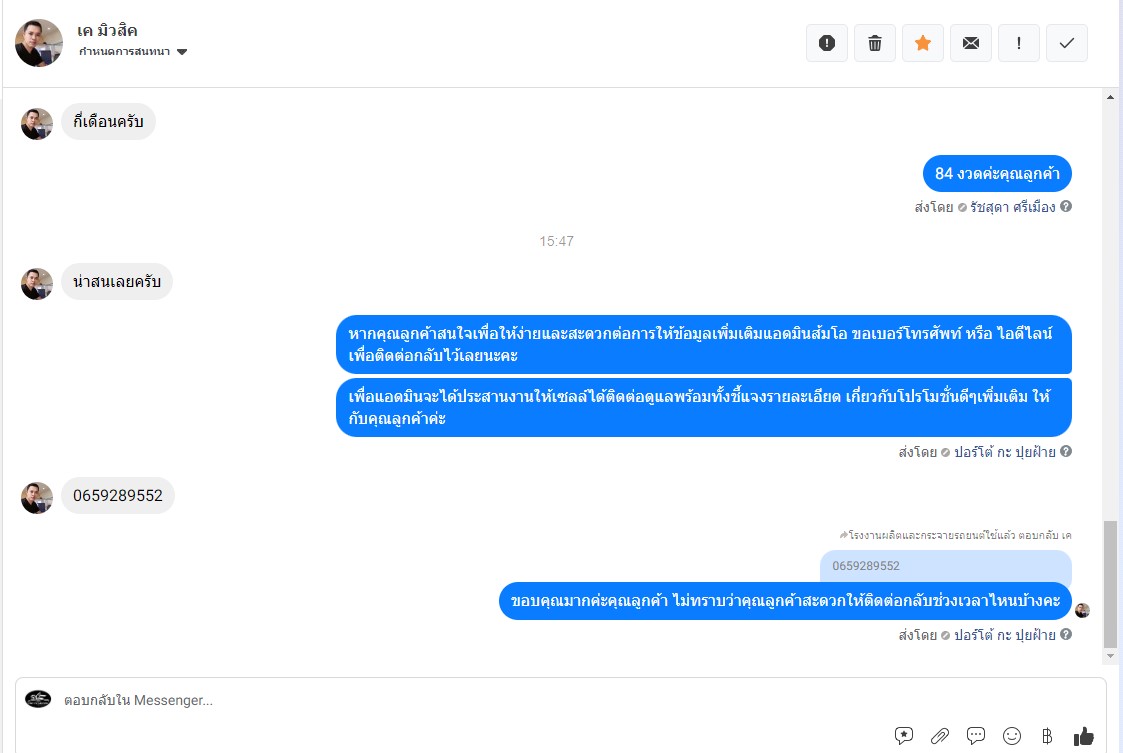1123x753 pixels.
Task: Toggle the orange follow-up star
Action: coord(922,43)
